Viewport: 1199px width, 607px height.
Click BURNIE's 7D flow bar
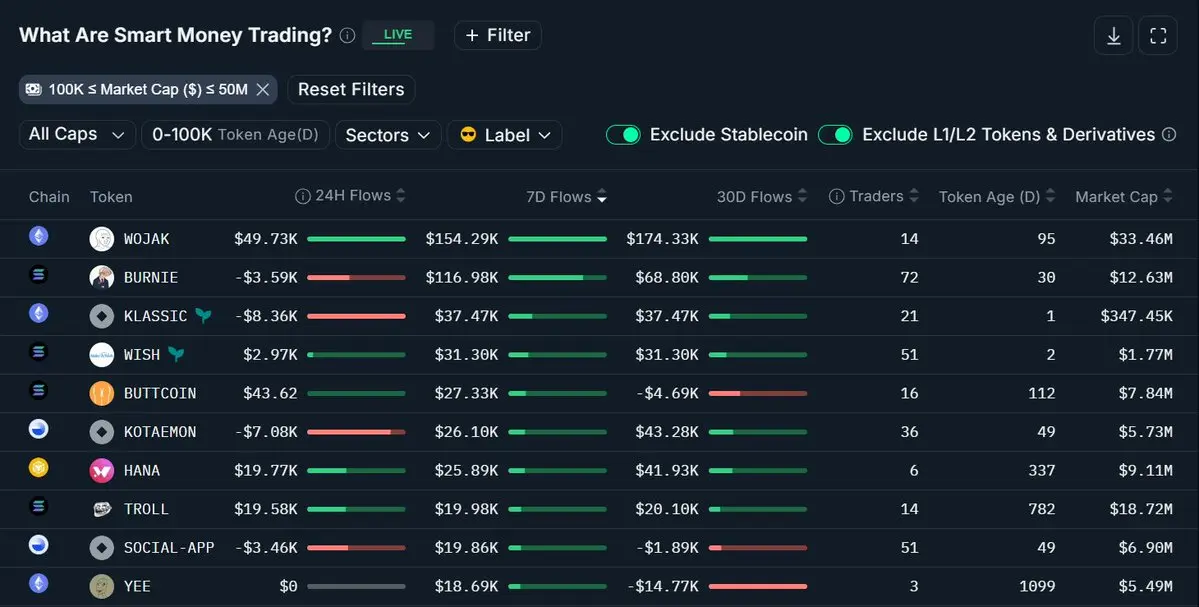557,278
